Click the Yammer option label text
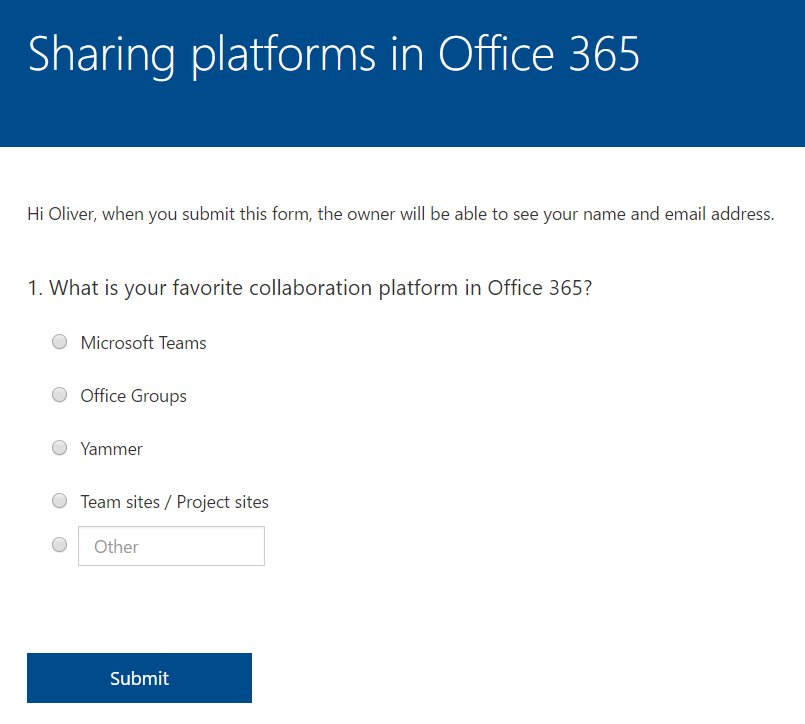Screen dimensions: 805x724 pos(111,449)
